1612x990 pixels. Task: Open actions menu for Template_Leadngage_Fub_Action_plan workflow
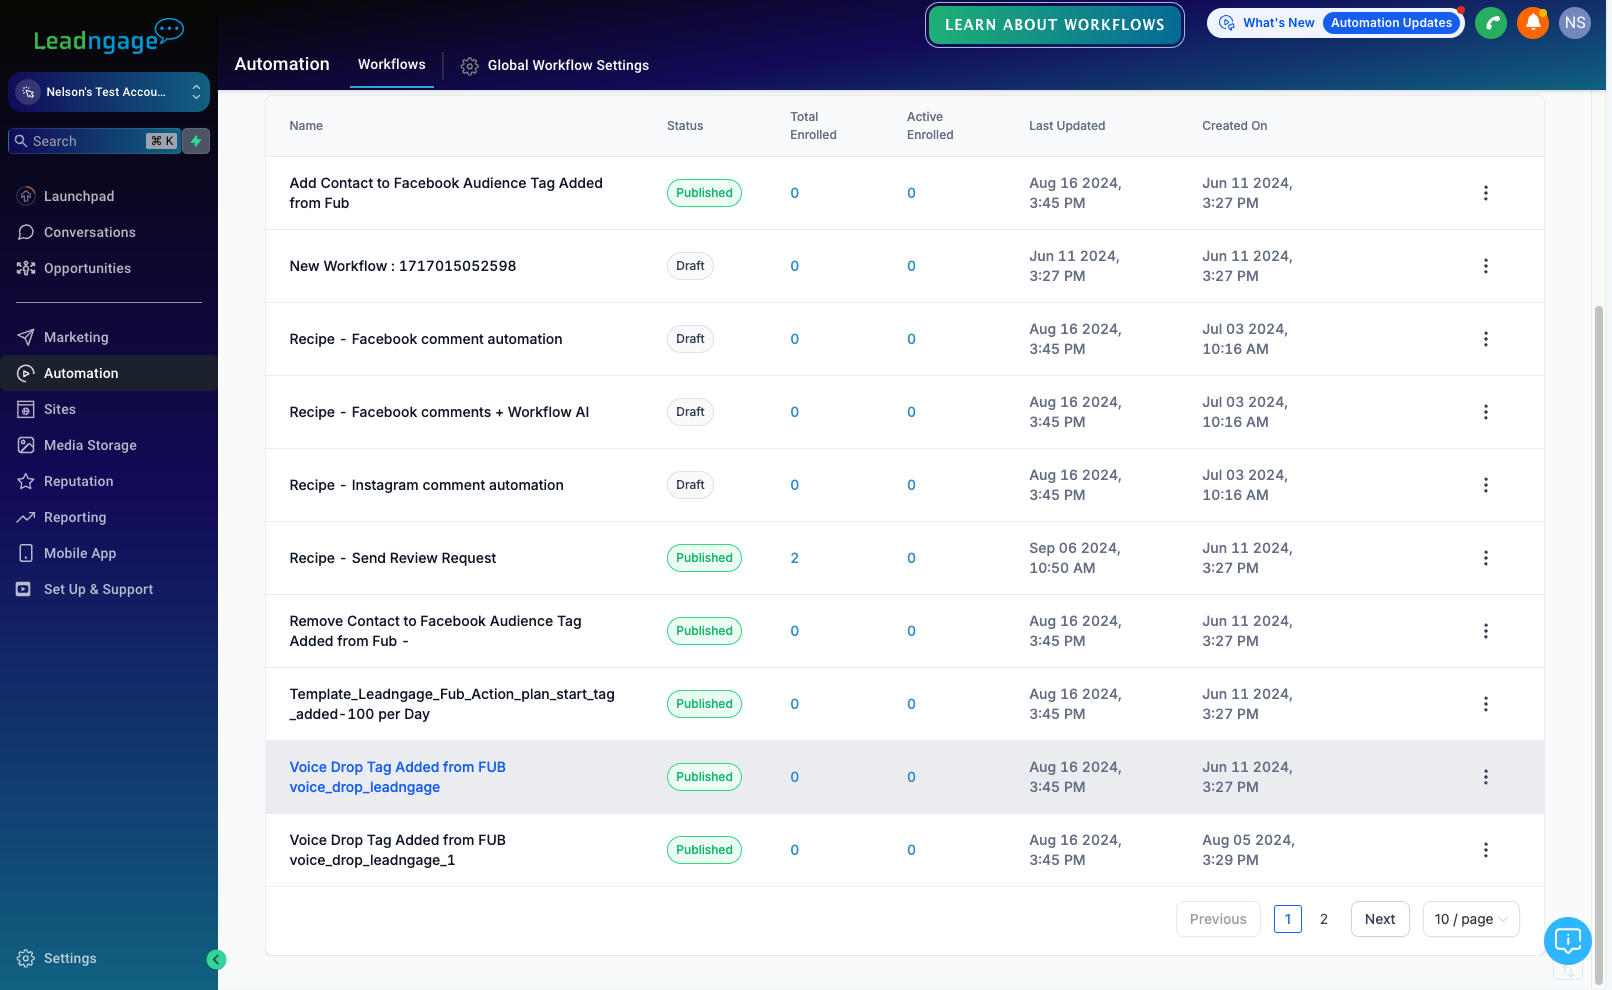(1486, 704)
